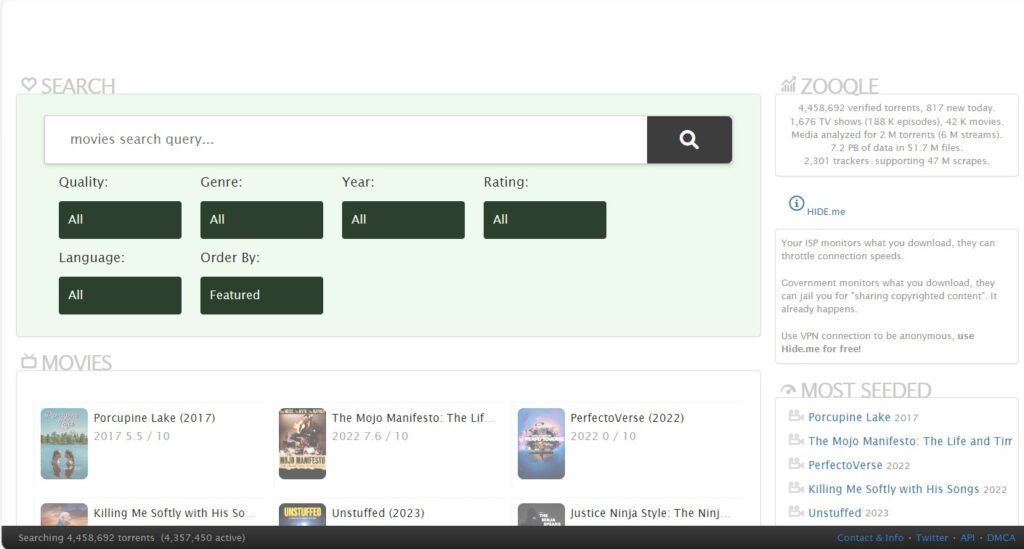Open the Rating filter dropdown
The image size is (1024, 549).
pyautogui.click(x=545, y=220)
